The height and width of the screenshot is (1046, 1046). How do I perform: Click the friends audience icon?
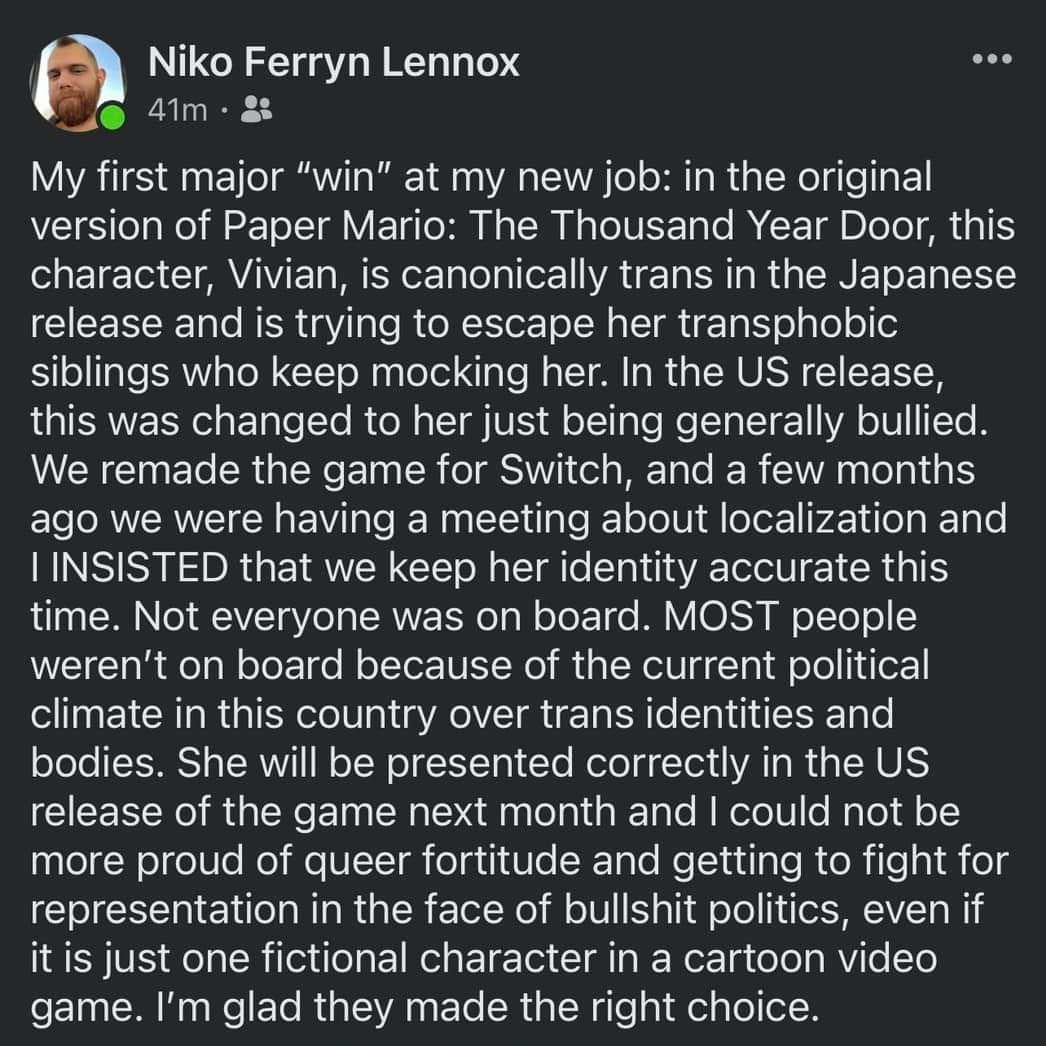coord(258,109)
